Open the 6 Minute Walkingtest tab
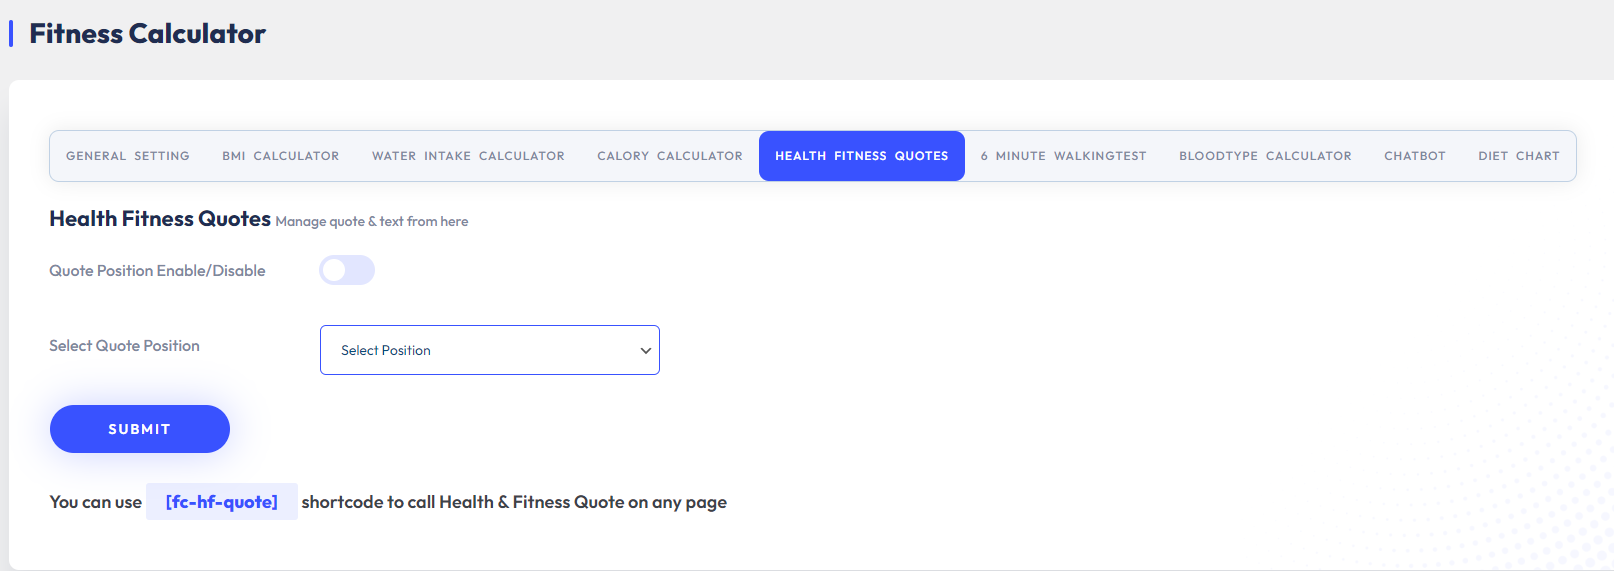Image resolution: width=1614 pixels, height=571 pixels. tap(1064, 156)
